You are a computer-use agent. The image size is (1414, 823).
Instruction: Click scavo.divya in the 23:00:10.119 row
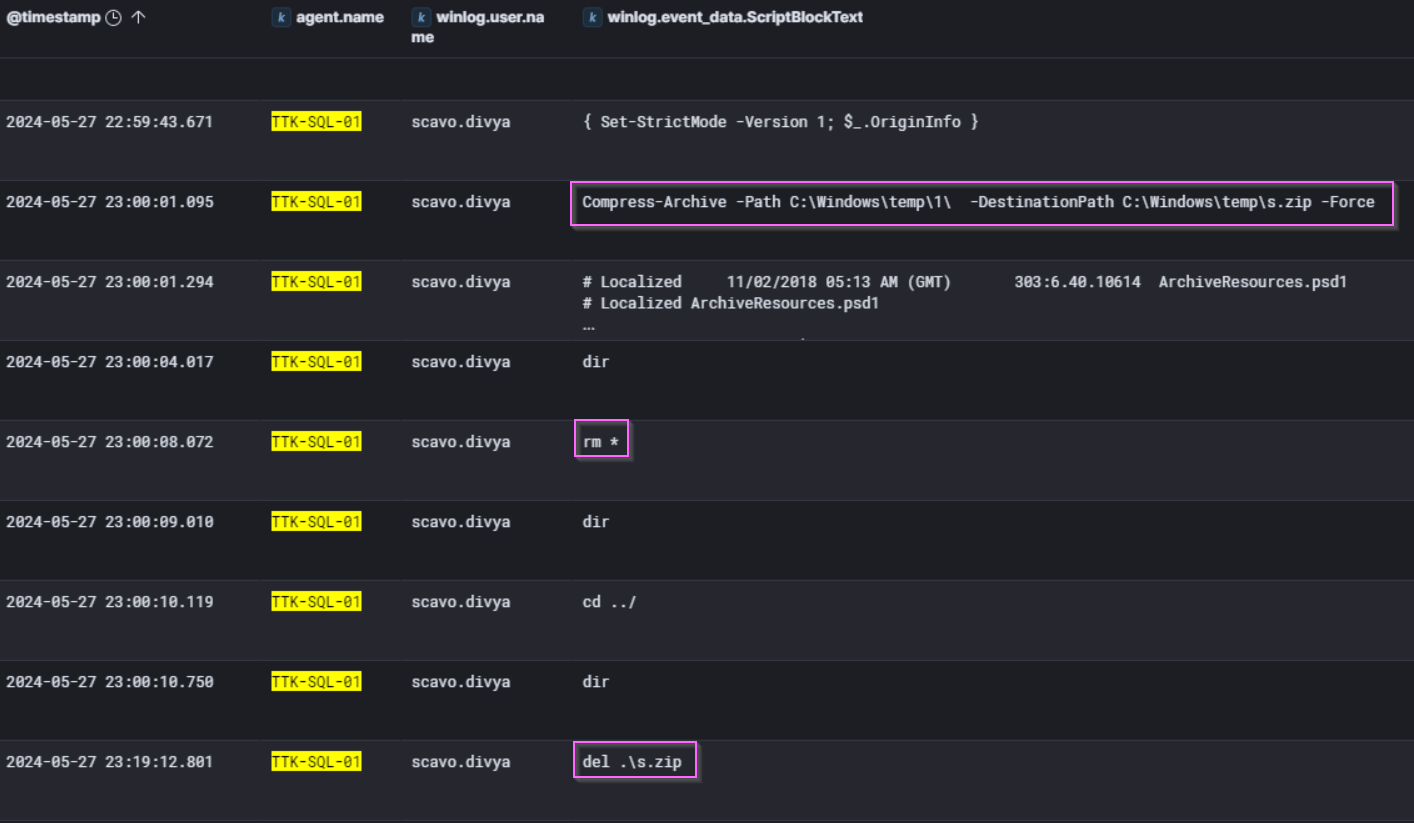tap(460, 602)
